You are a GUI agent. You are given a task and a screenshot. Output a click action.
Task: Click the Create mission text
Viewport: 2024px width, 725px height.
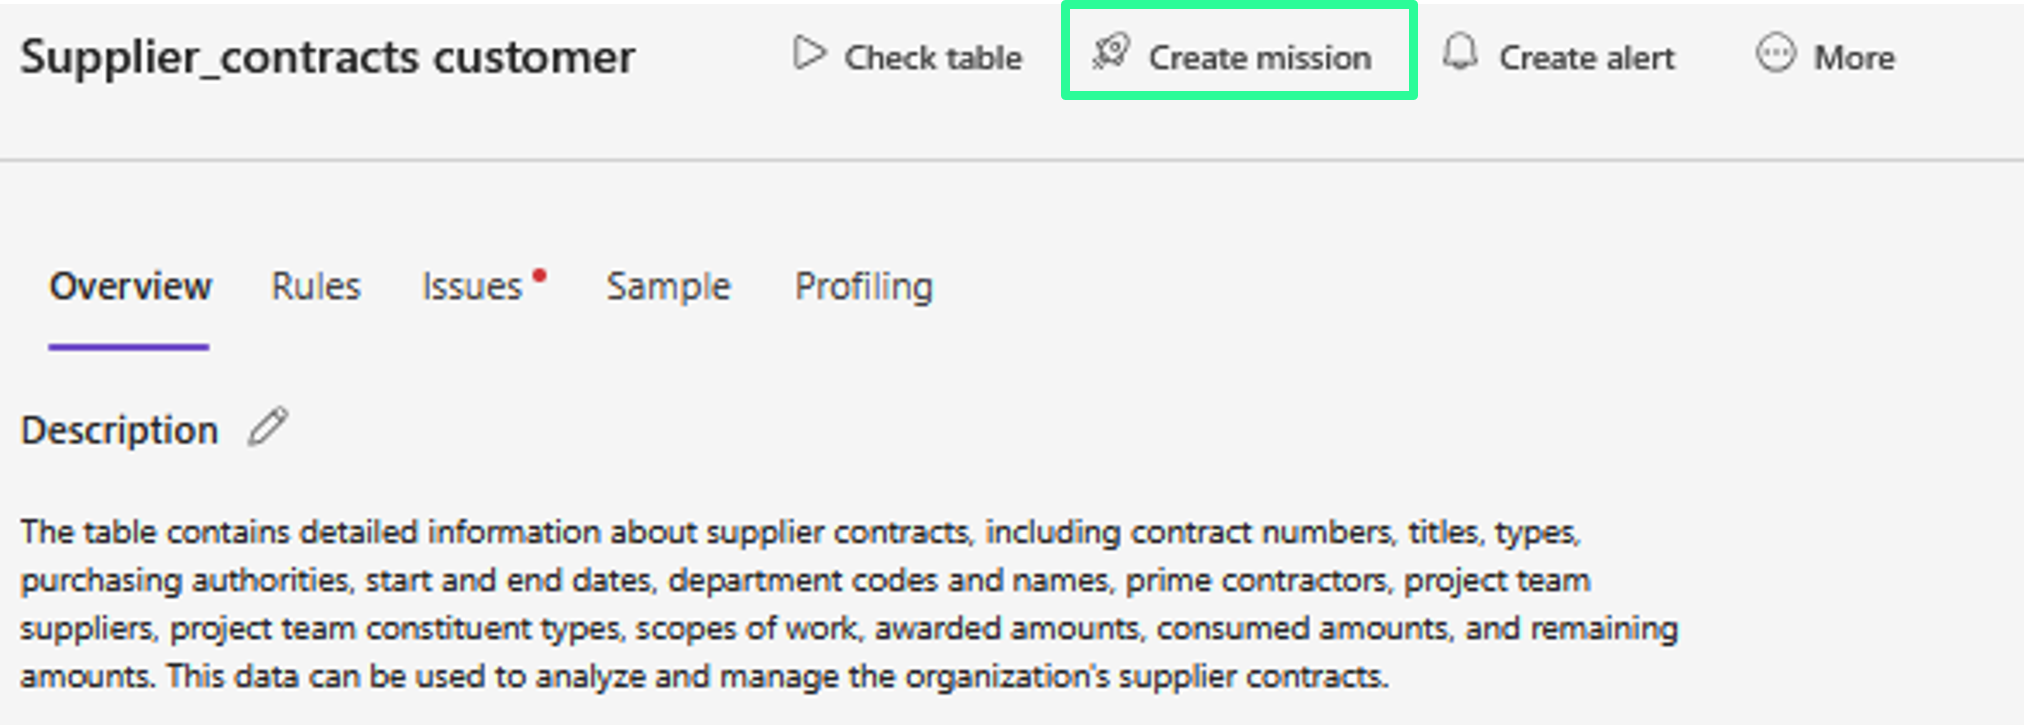pyautogui.click(x=1259, y=58)
